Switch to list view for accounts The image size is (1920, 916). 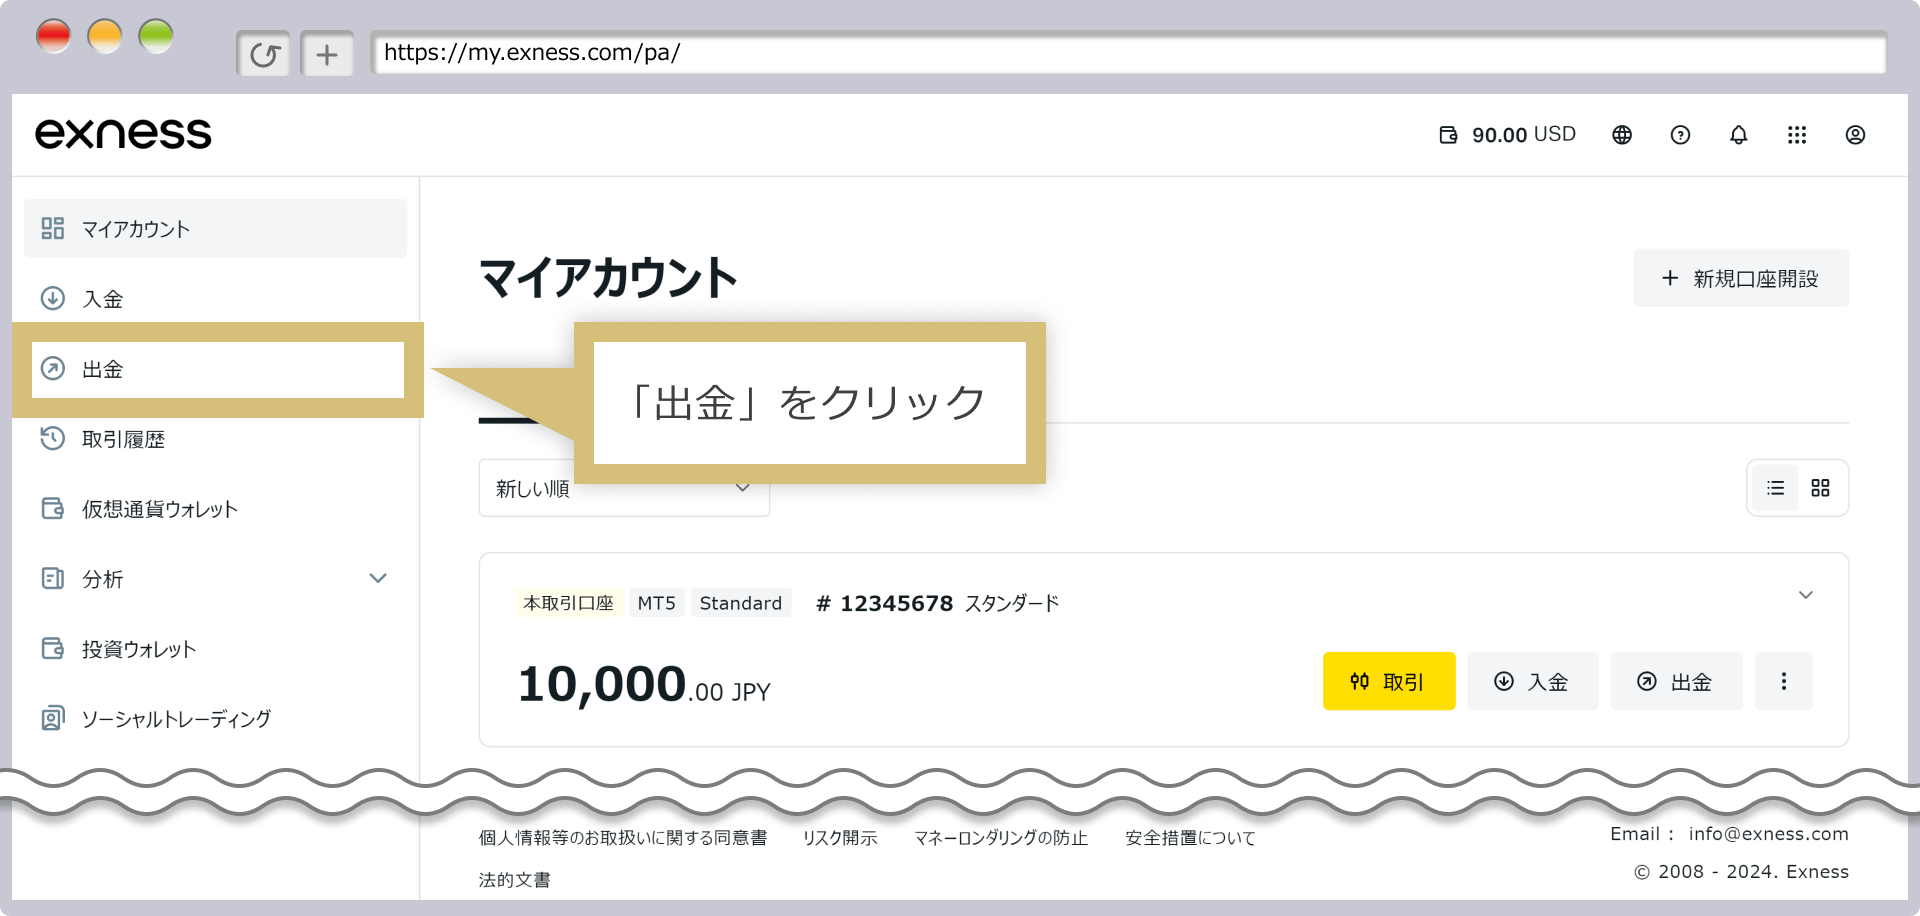pyautogui.click(x=1775, y=488)
